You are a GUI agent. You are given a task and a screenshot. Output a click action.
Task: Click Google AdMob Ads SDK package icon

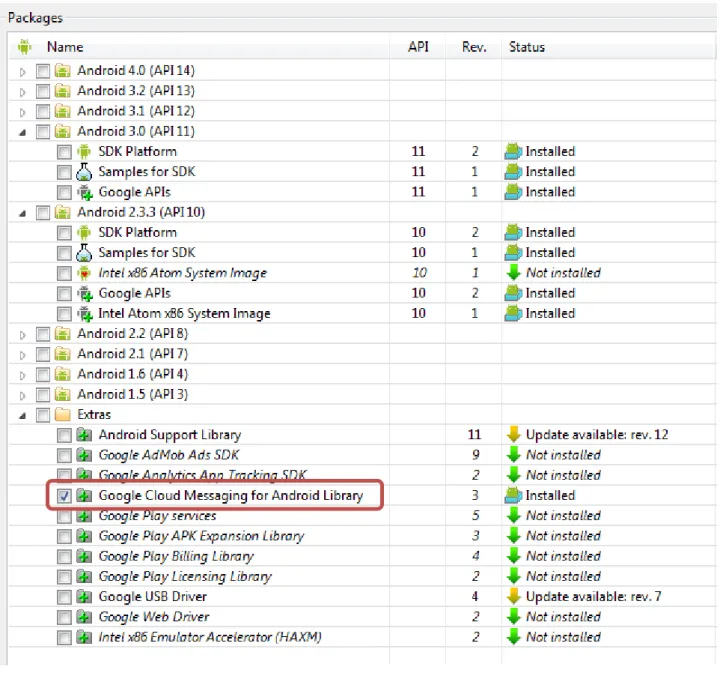coord(84,455)
